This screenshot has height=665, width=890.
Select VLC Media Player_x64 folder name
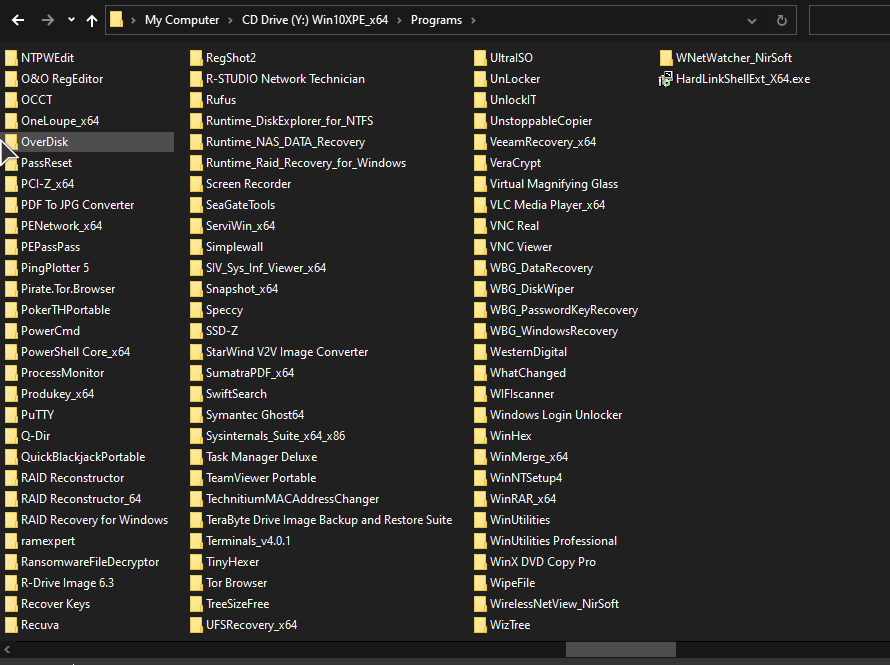tap(548, 205)
